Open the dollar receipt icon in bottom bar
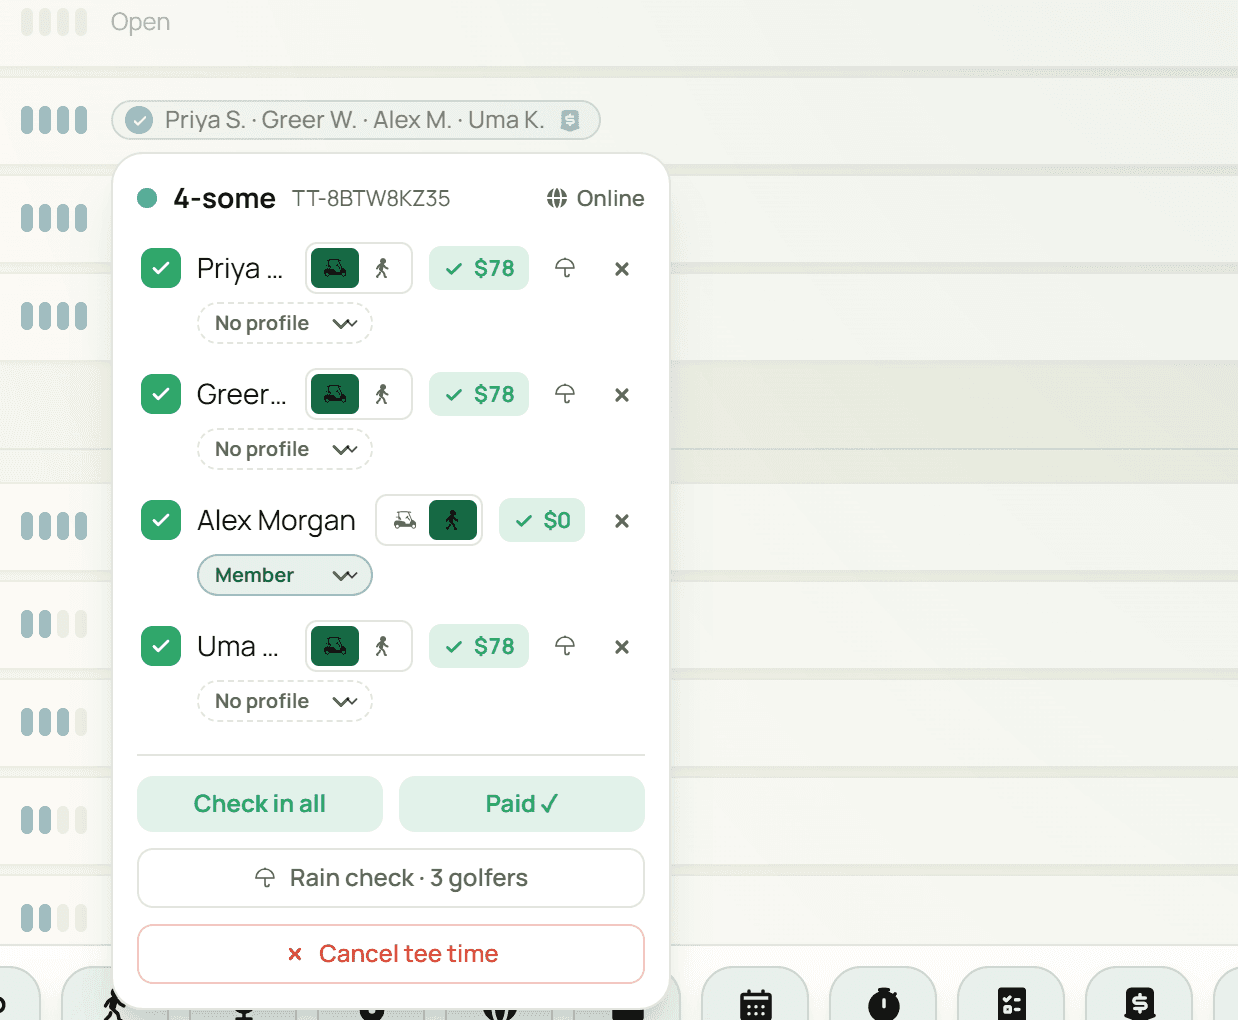Screen dimensions: 1238x1020 coord(1140,1003)
